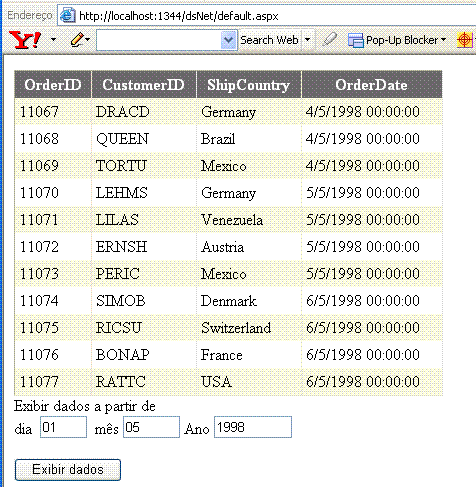This screenshot has height=487, width=476.
Task: Click the highlighter icon next to Search Web
Action: click(329, 40)
